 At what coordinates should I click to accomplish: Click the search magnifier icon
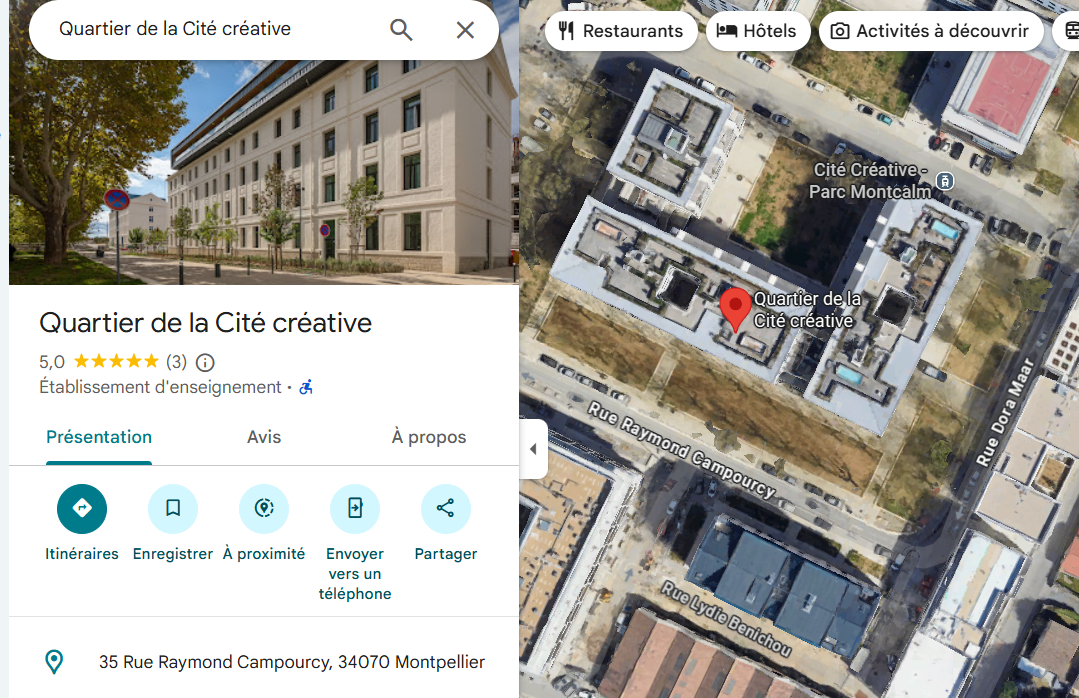point(401,30)
